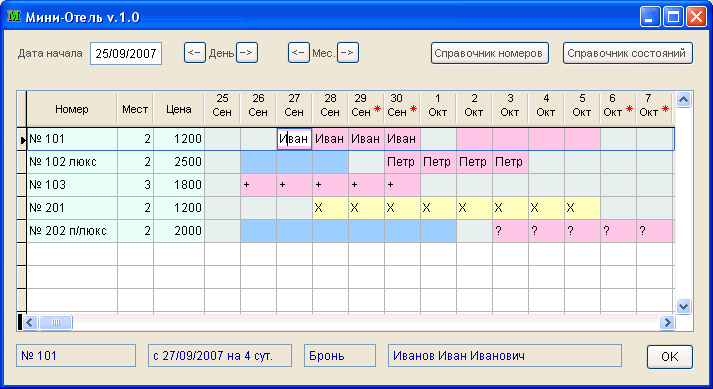
Task: Click the Цена column header
Action: 179,109
